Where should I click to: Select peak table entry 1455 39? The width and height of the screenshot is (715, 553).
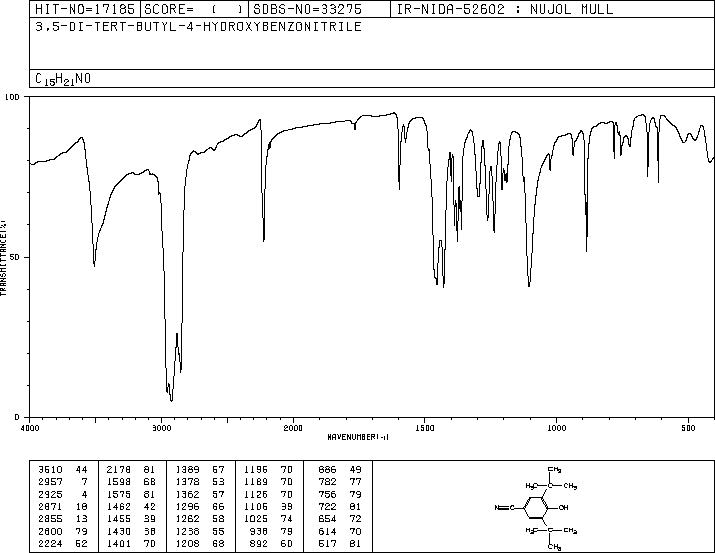[199, 519]
